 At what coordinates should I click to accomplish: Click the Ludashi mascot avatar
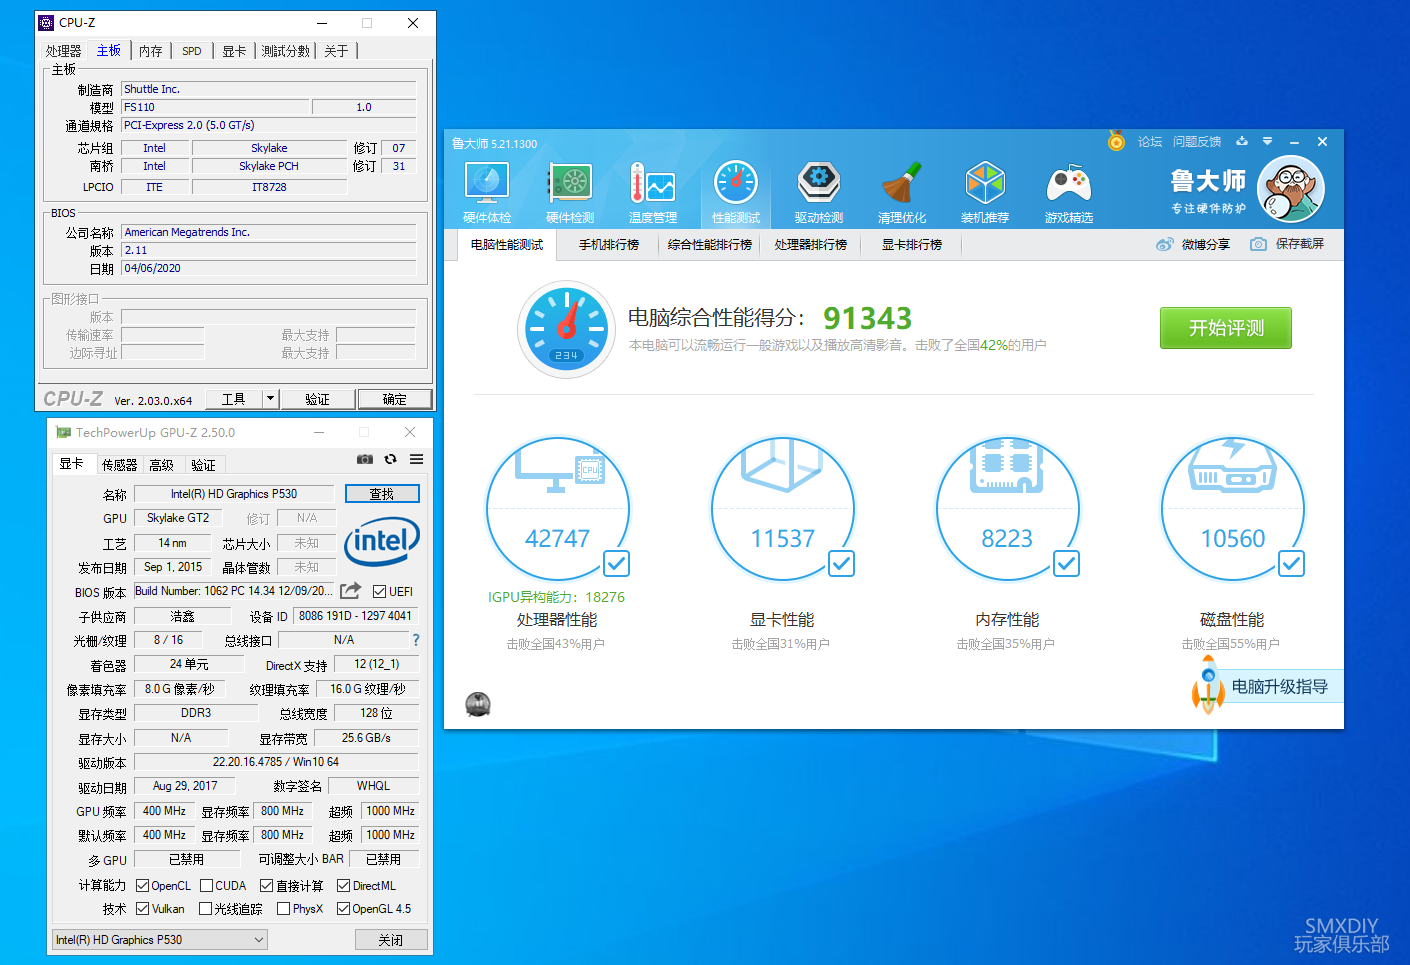[x=1291, y=189]
